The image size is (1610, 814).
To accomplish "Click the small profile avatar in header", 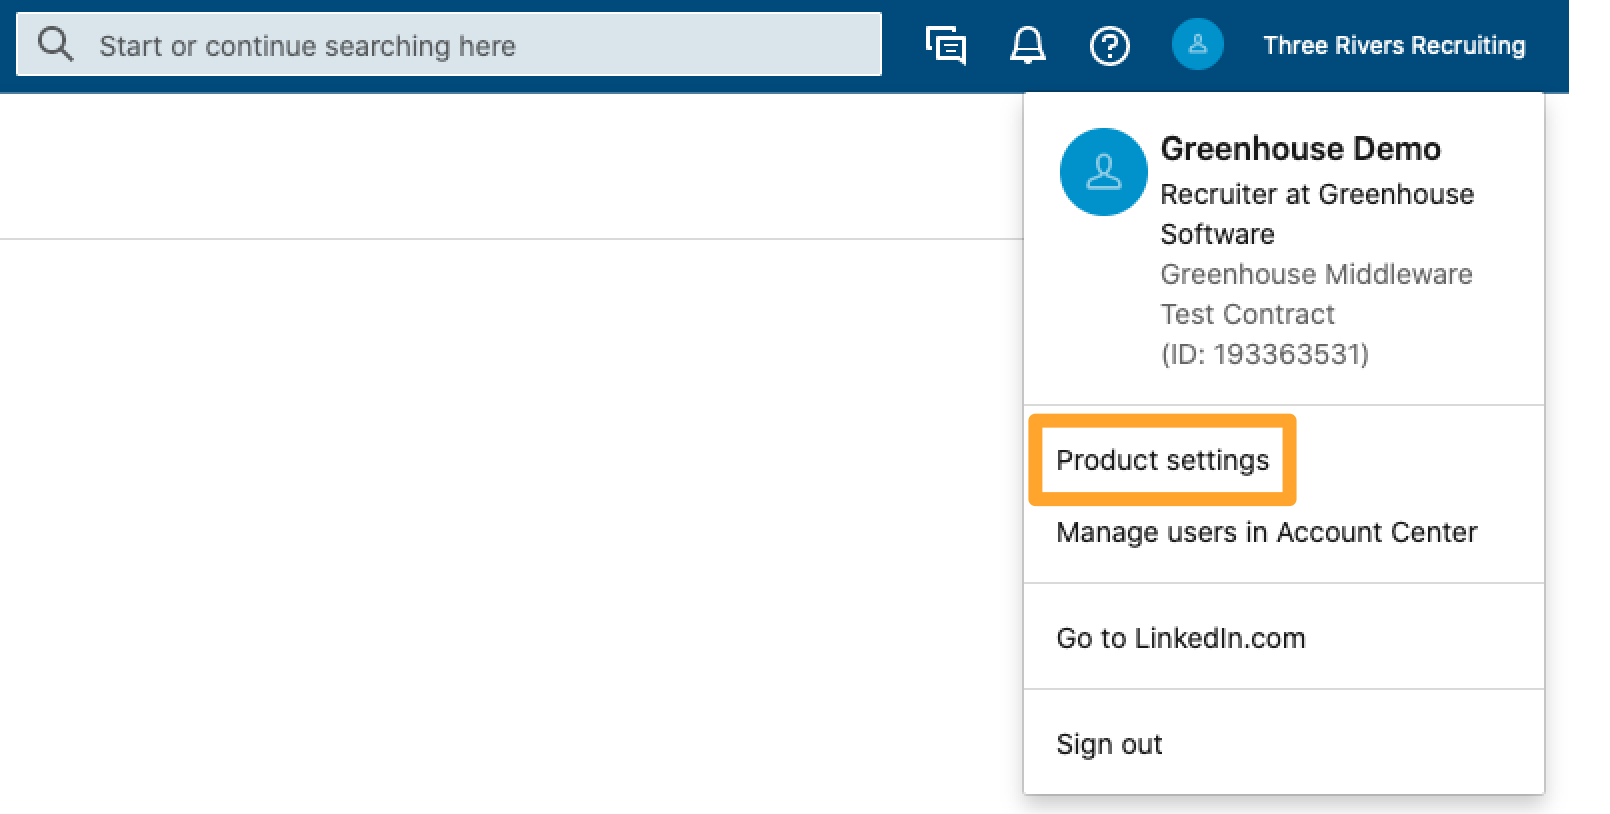I will click(1197, 45).
